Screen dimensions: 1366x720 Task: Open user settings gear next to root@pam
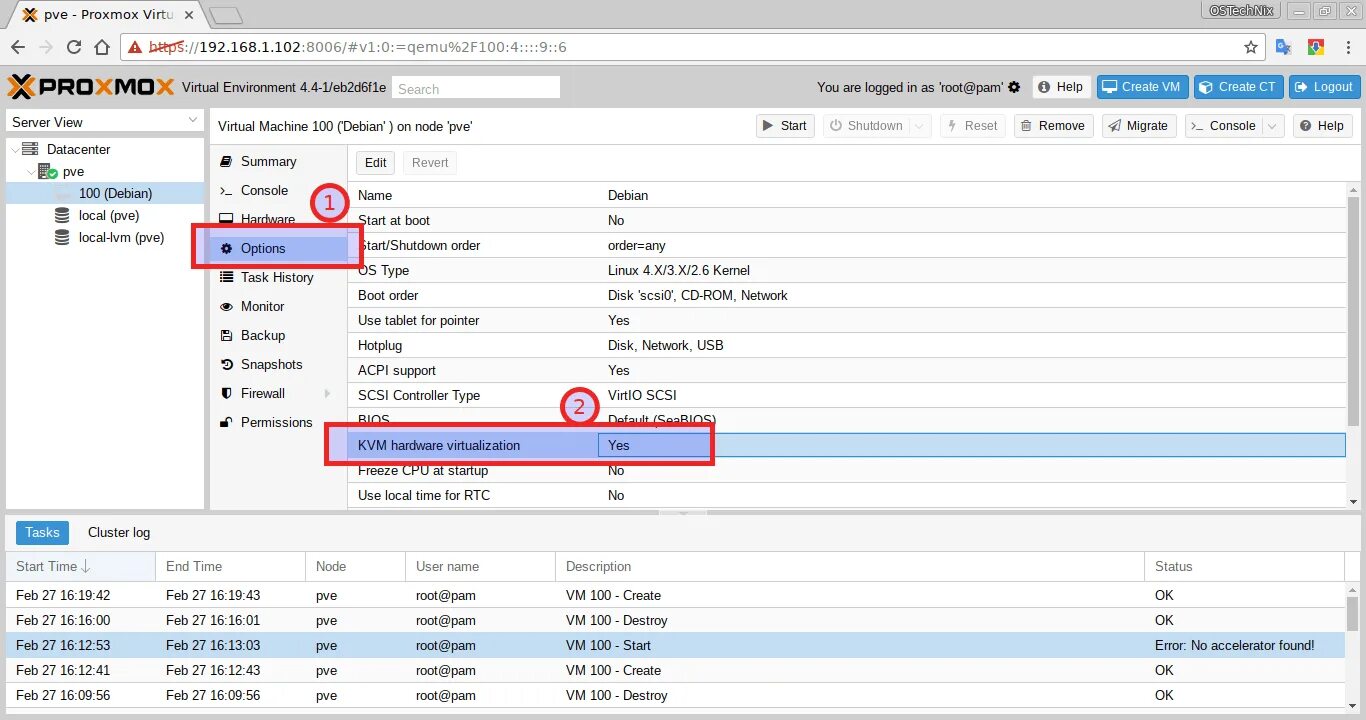click(1014, 87)
